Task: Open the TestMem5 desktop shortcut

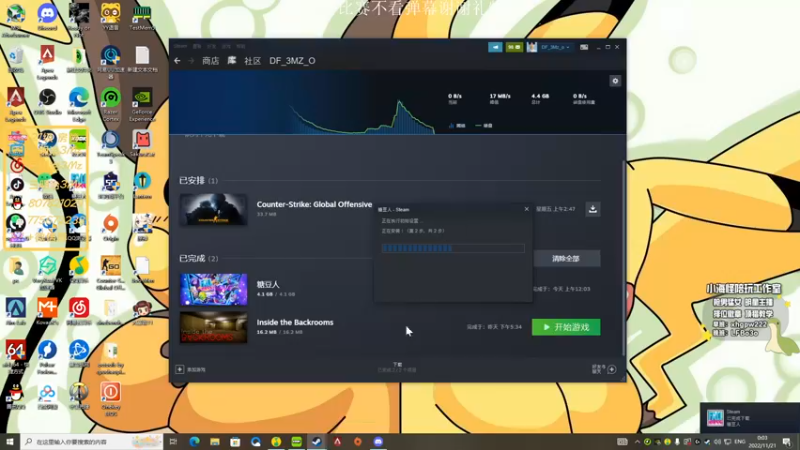Action: click(x=142, y=17)
